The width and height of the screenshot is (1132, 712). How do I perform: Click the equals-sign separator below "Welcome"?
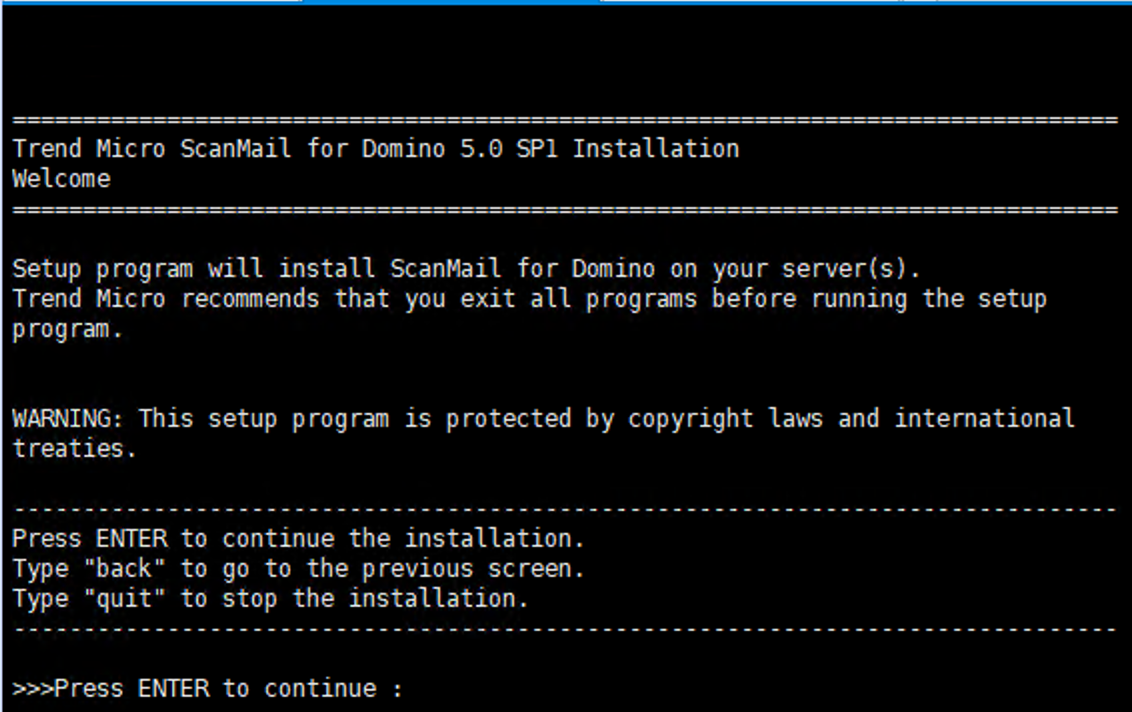(565, 211)
